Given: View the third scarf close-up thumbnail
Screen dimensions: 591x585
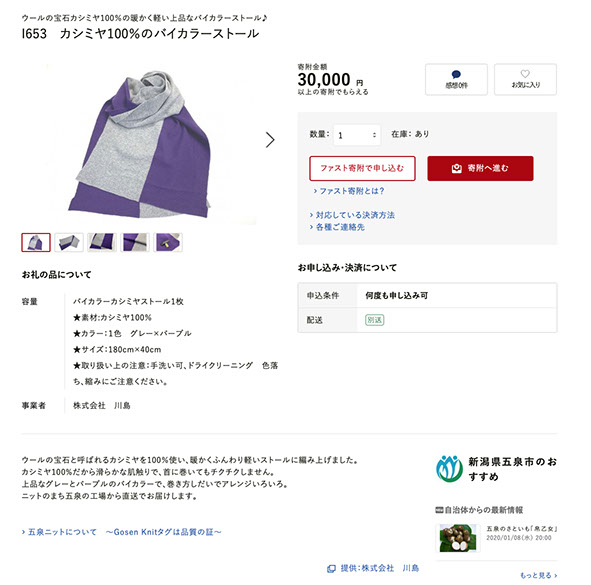Looking at the screenshot, I should point(102,242).
